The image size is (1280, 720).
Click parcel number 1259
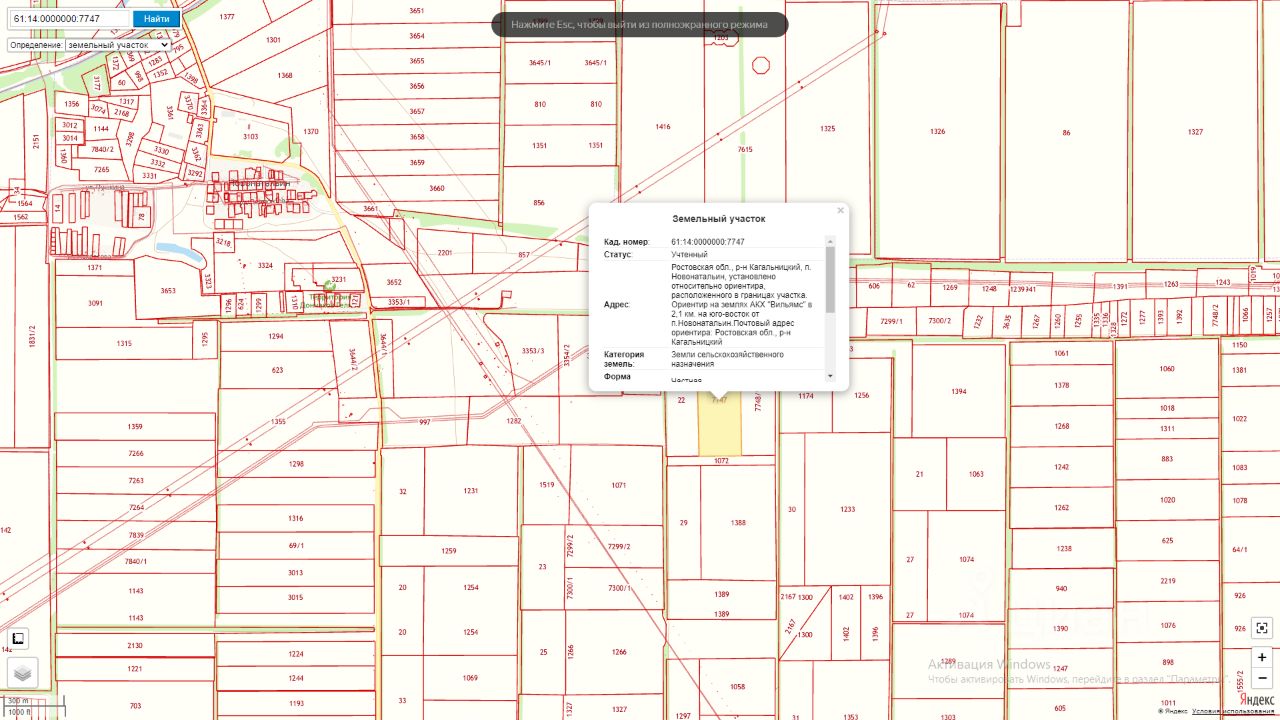pos(449,551)
